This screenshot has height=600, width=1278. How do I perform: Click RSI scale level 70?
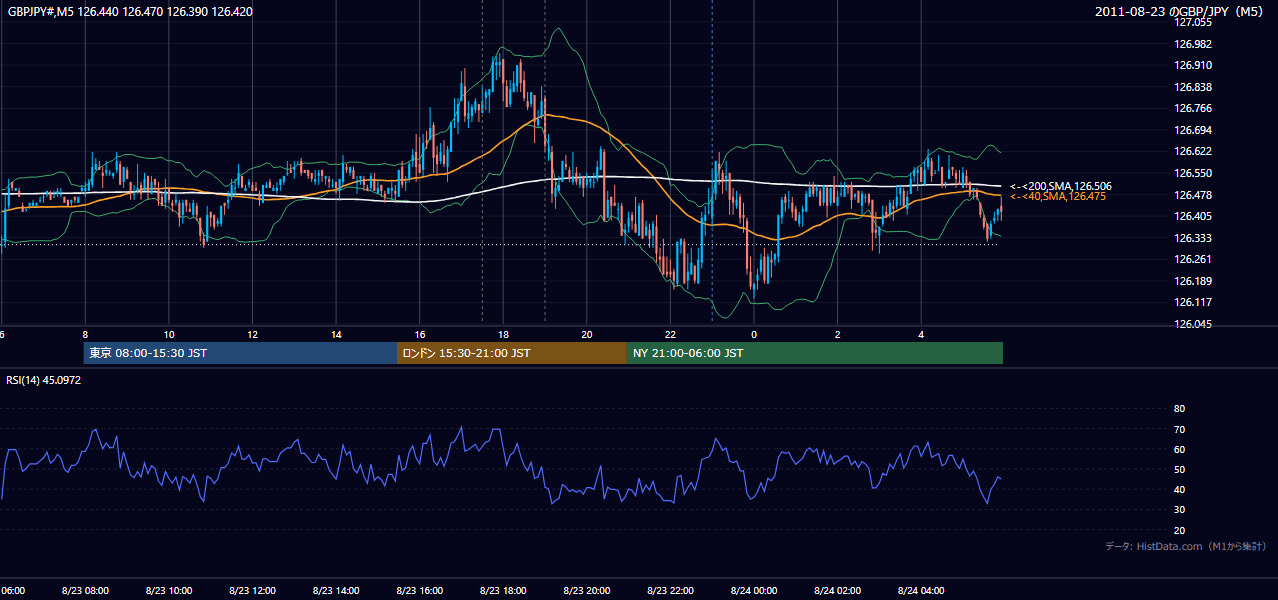1179,429
